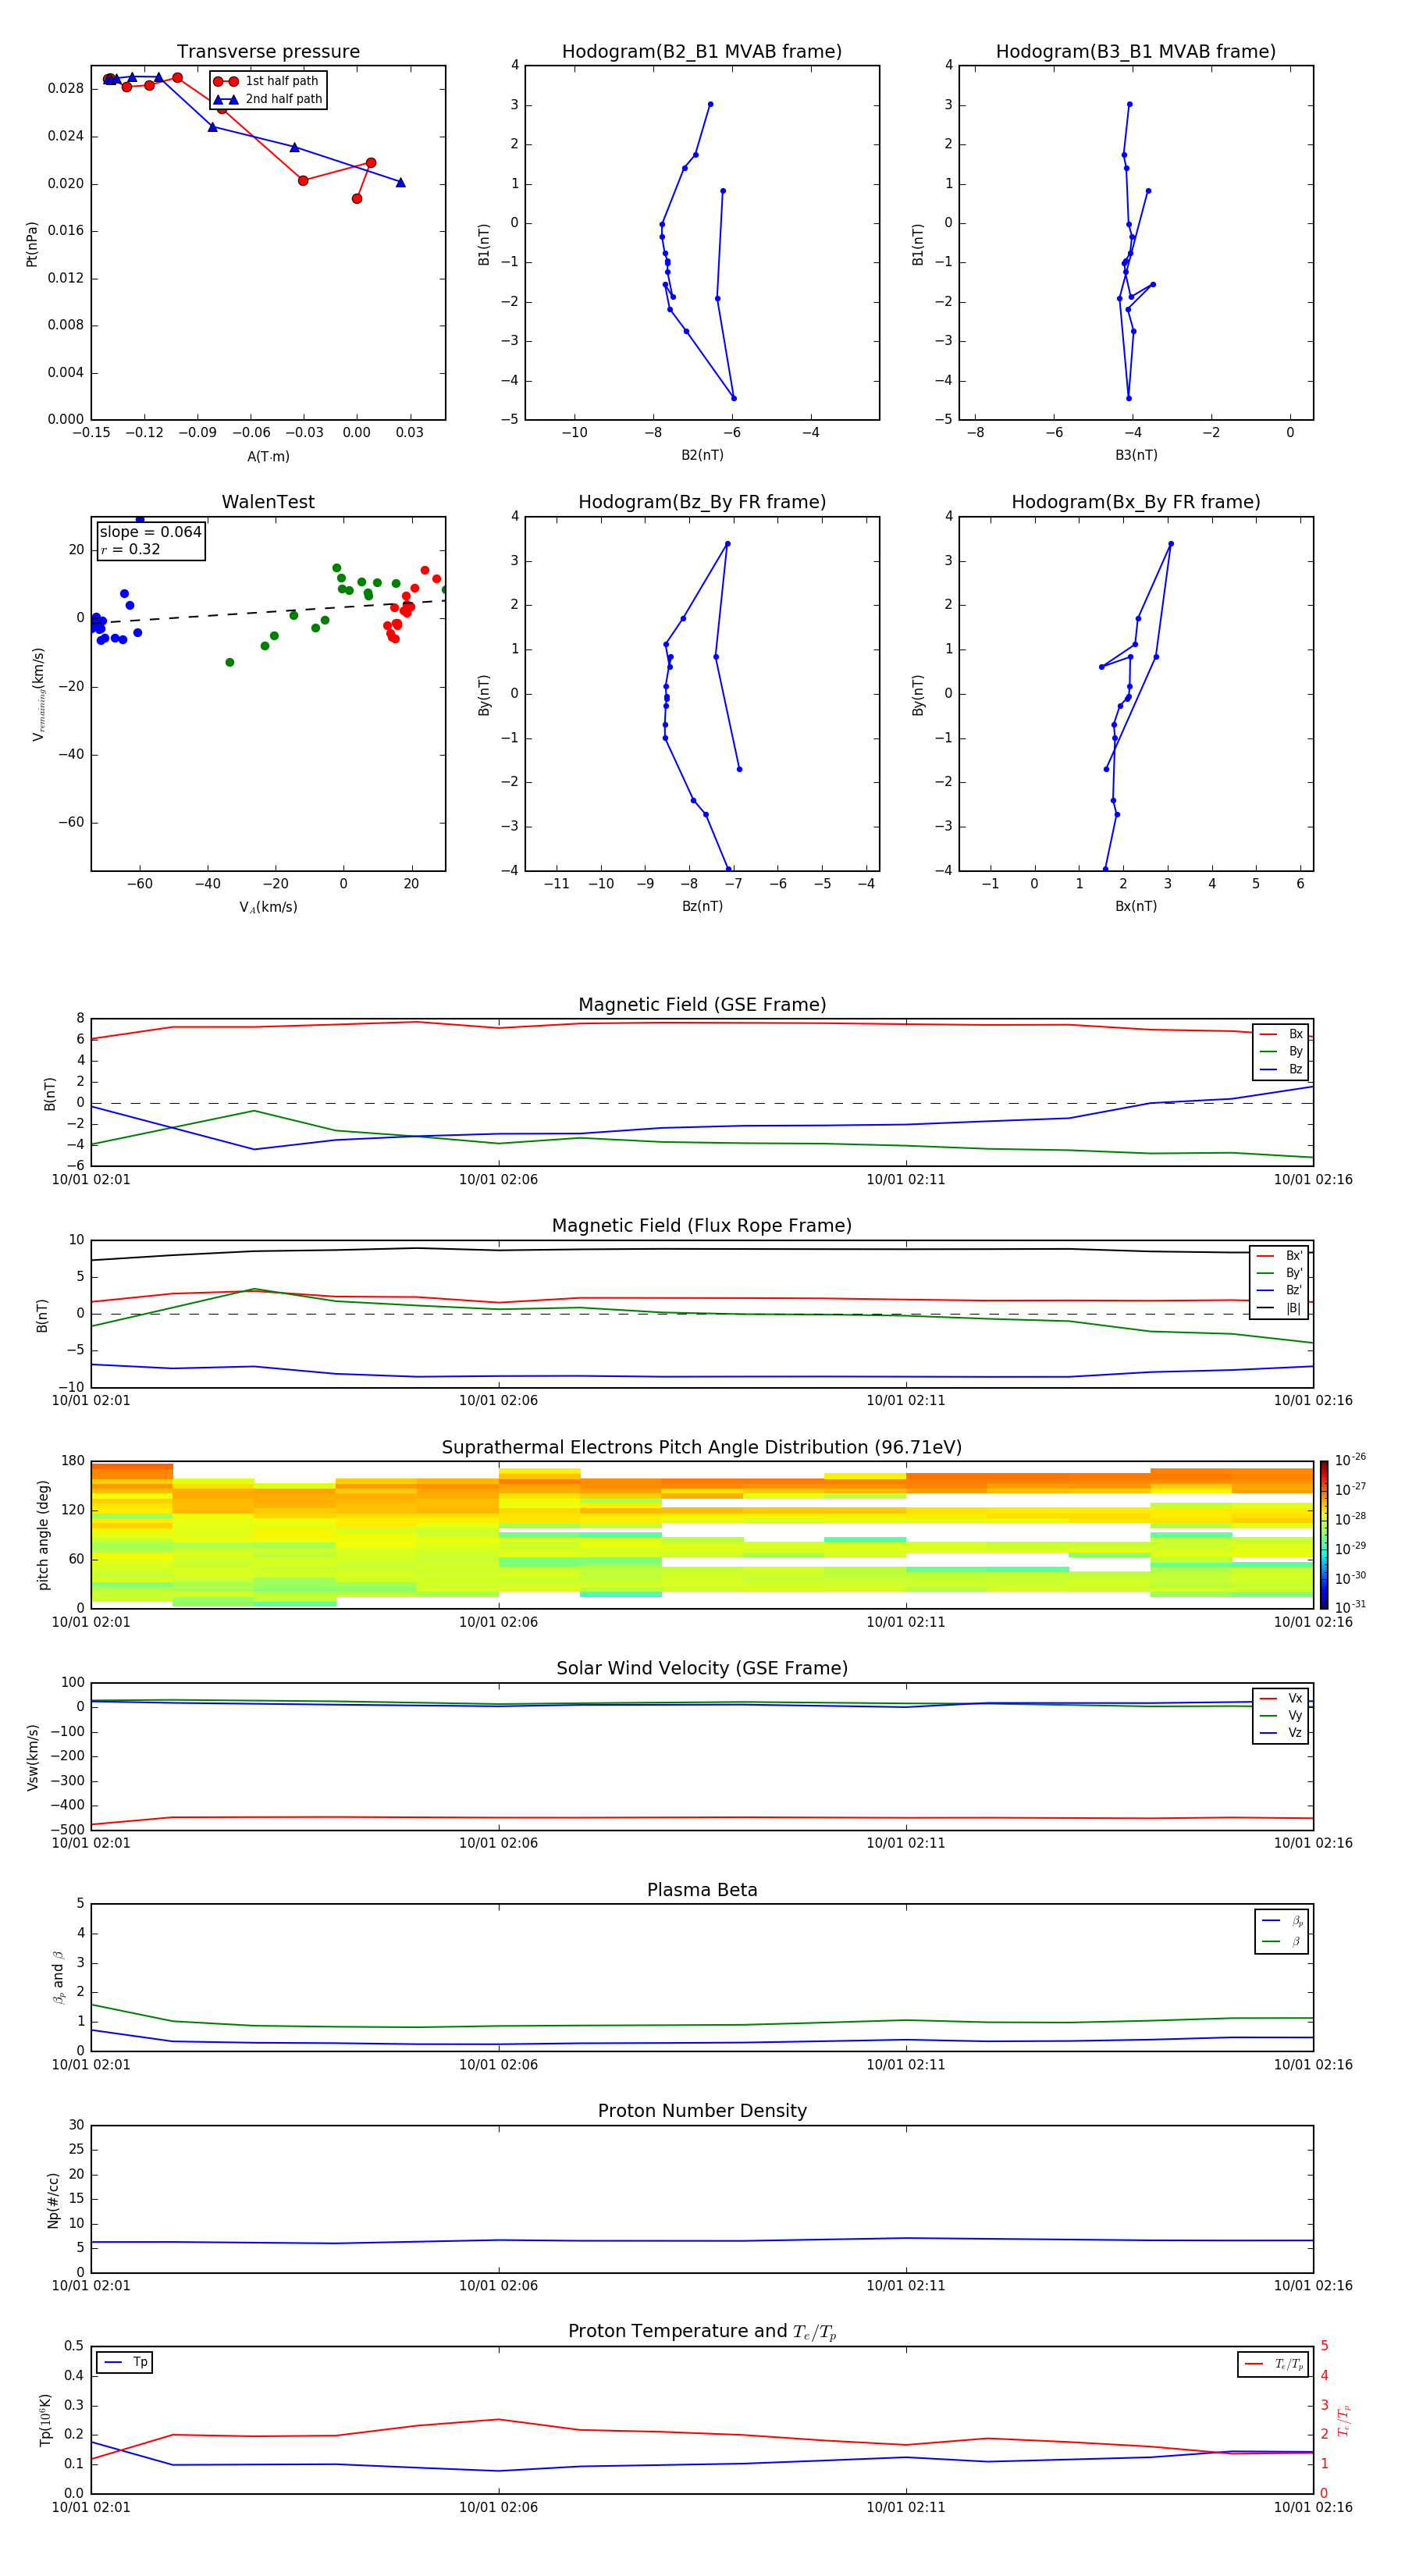Click the "Bx" entry in GSE legend
The width and height of the screenshot is (1405, 2576).
coord(1281,1034)
